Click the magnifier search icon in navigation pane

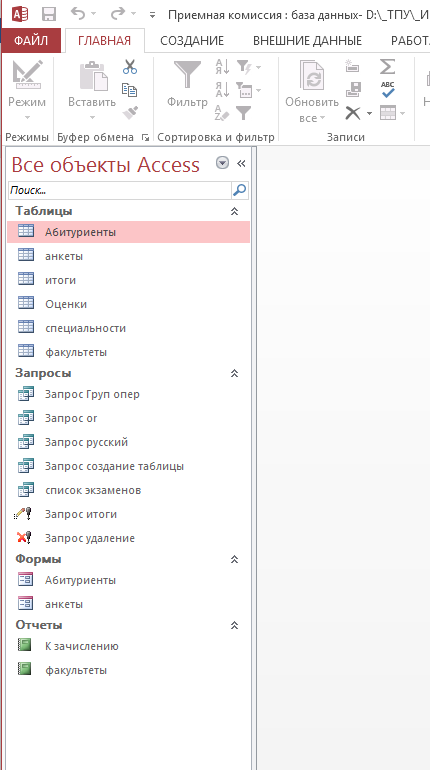point(240,190)
